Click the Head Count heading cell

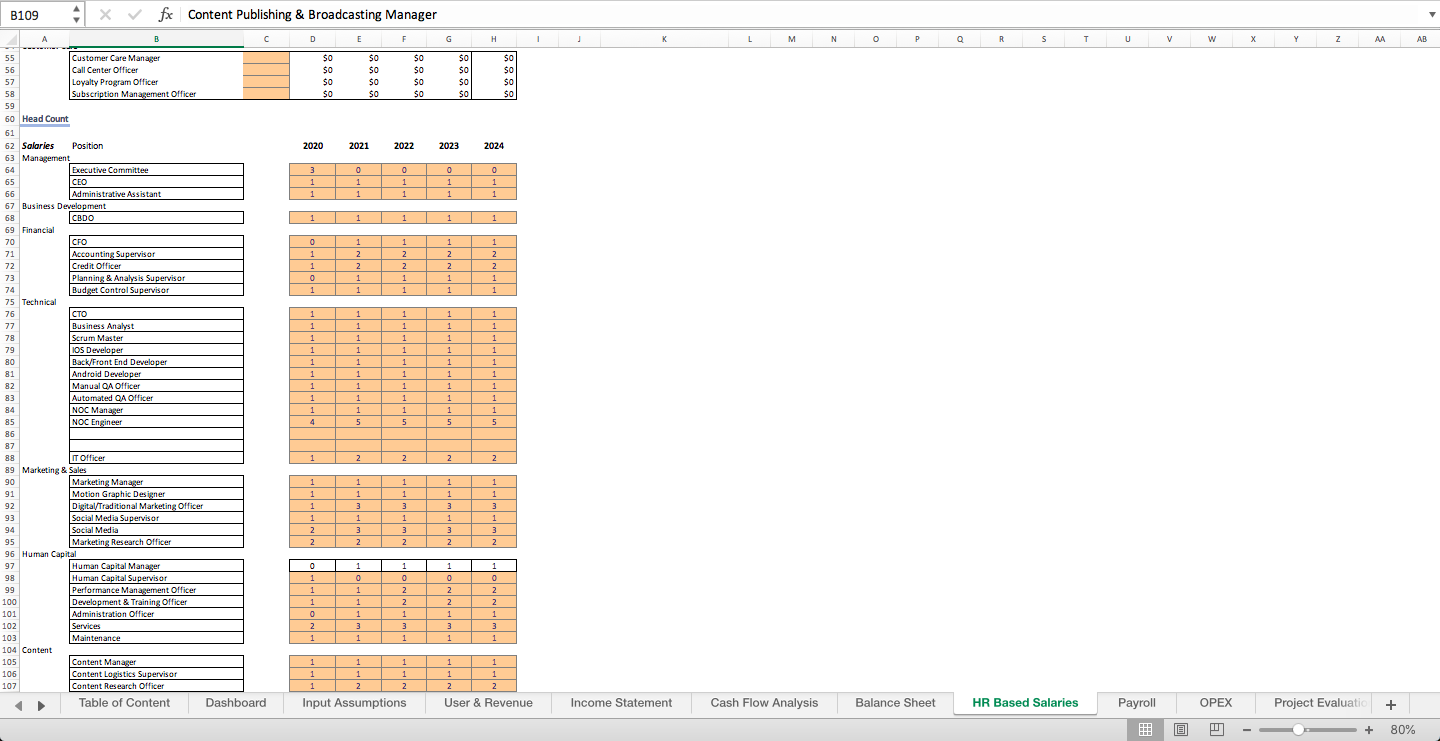click(45, 119)
